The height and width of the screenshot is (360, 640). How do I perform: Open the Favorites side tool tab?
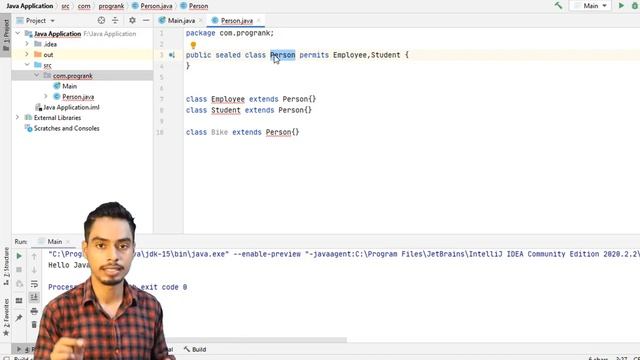point(6,318)
